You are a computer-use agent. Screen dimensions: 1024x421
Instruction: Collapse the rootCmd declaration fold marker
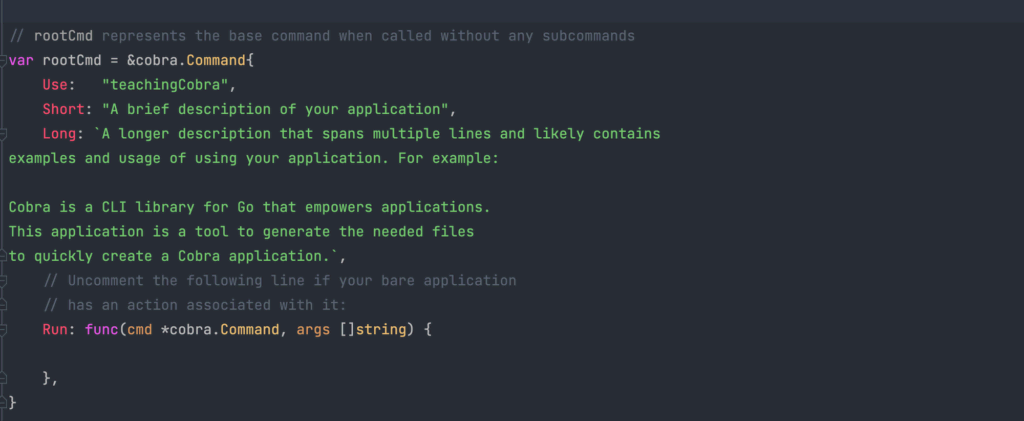point(4,60)
